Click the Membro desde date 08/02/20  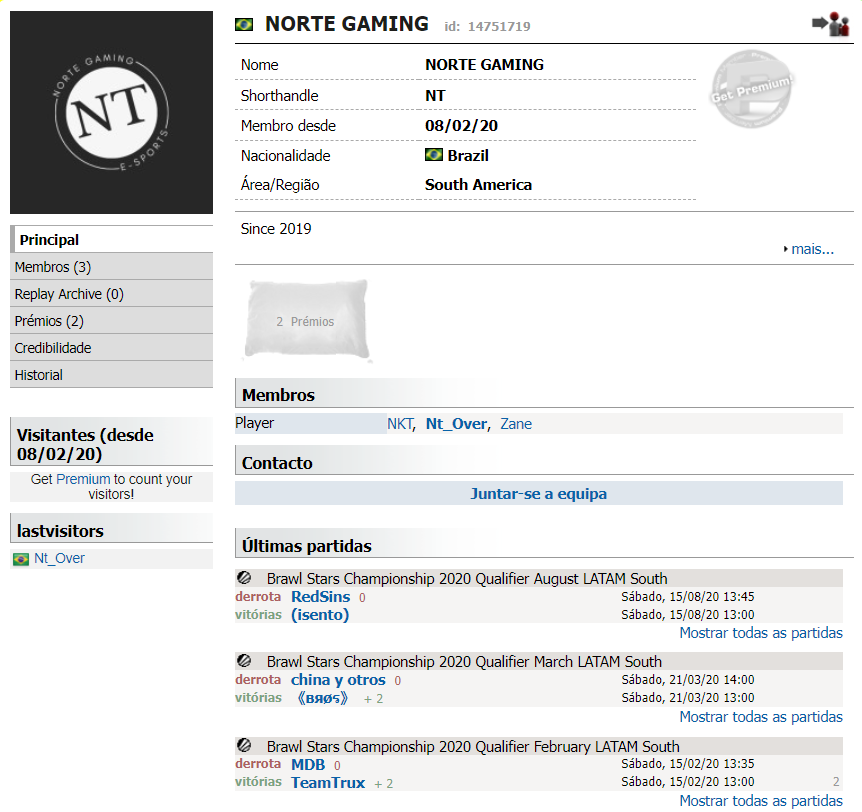[x=461, y=125]
